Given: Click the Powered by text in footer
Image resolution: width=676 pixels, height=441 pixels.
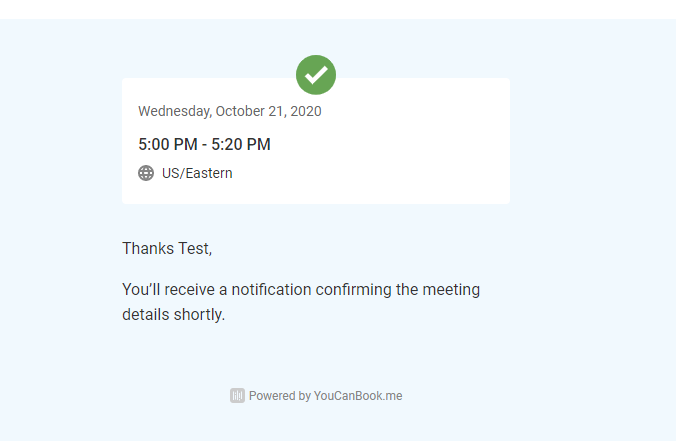Looking at the screenshot, I should click(279, 396).
